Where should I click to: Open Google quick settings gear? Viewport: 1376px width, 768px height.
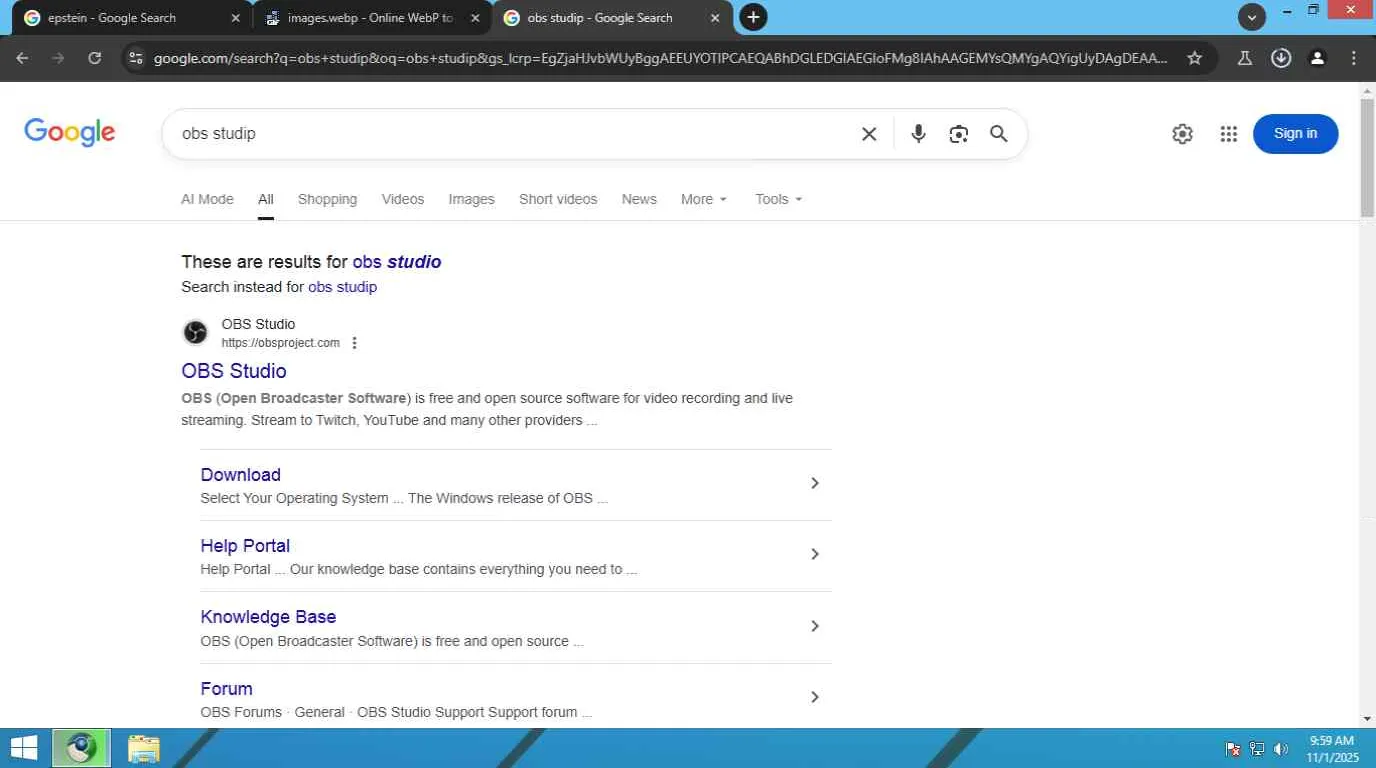1182,134
